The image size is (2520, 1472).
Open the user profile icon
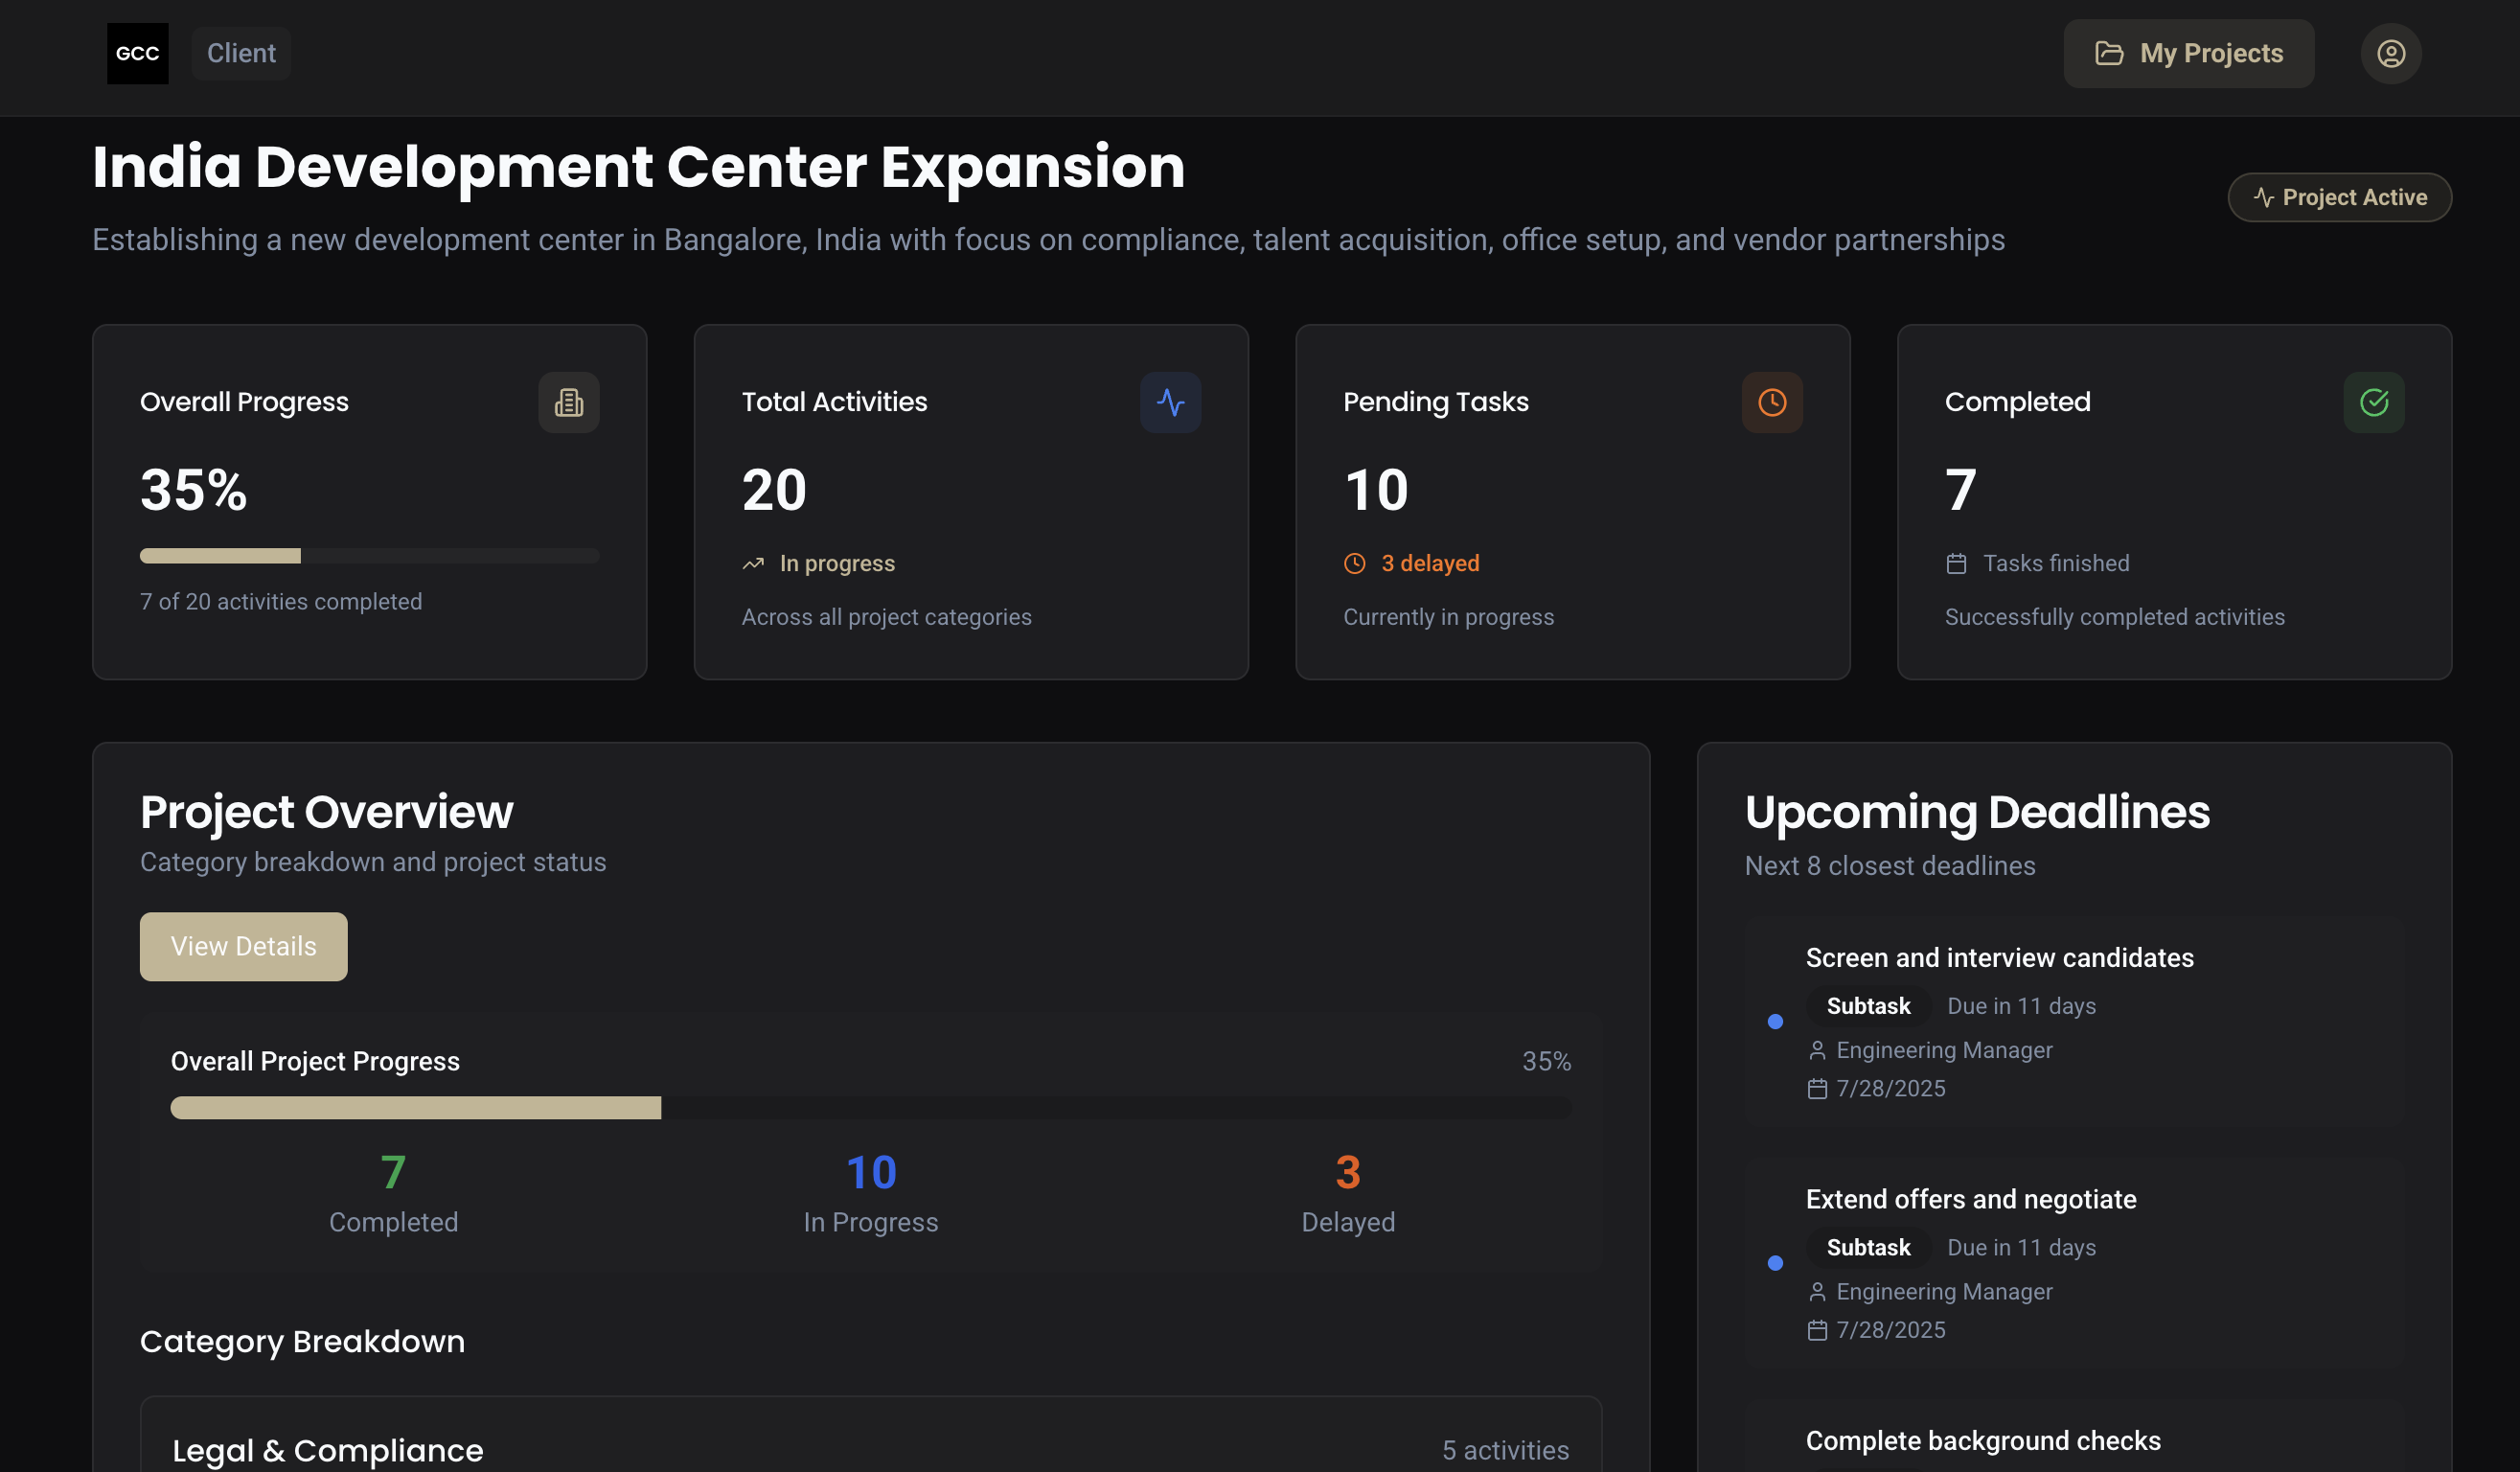(x=2390, y=53)
